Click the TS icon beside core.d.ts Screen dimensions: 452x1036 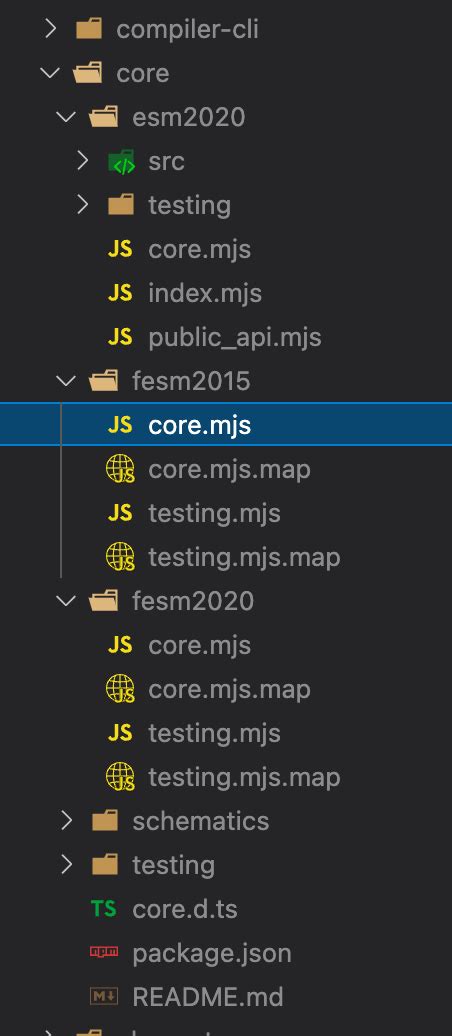pos(104,909)
